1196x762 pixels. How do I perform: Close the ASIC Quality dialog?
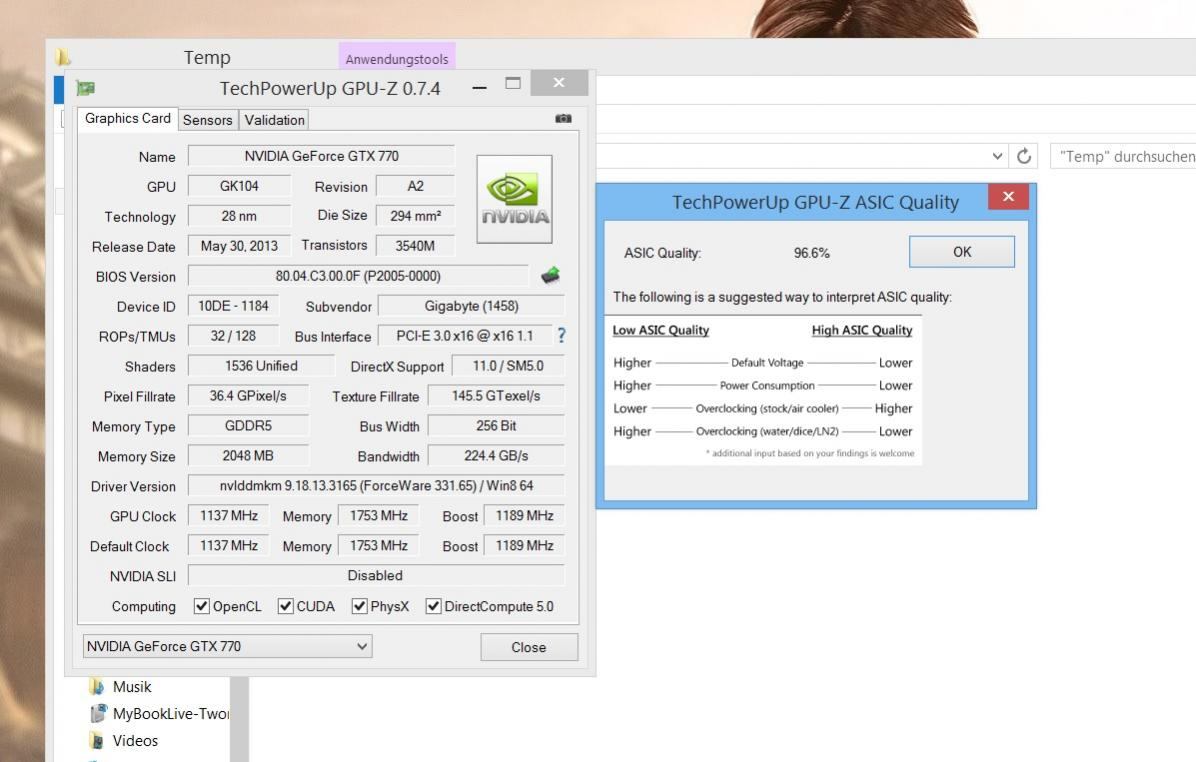tap(1008, 197)
